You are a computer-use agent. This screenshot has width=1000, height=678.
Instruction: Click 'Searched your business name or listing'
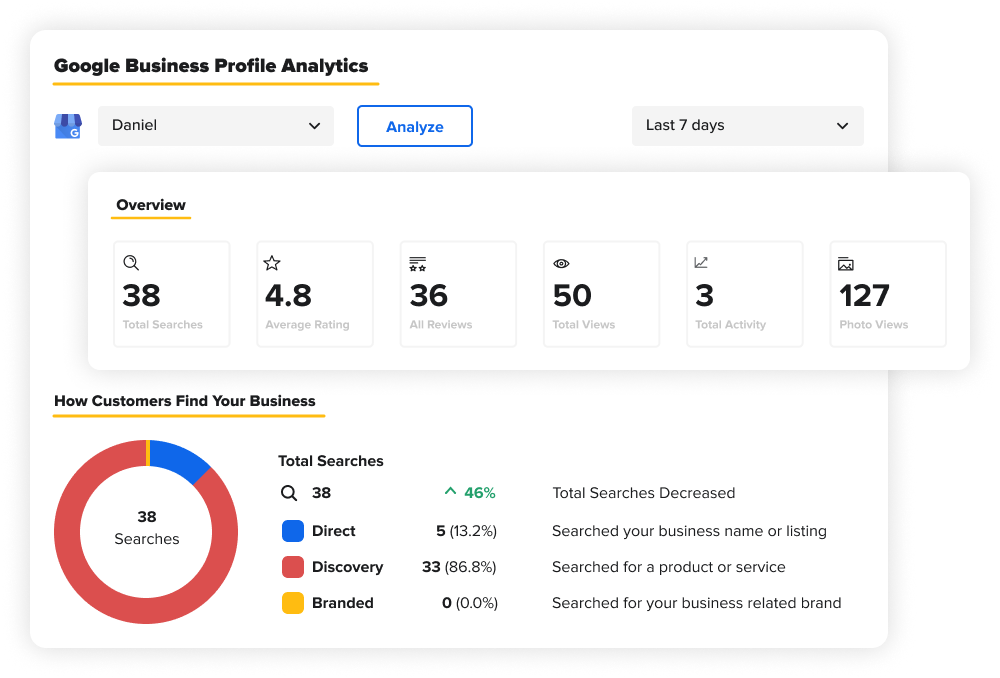pos(689,531)
